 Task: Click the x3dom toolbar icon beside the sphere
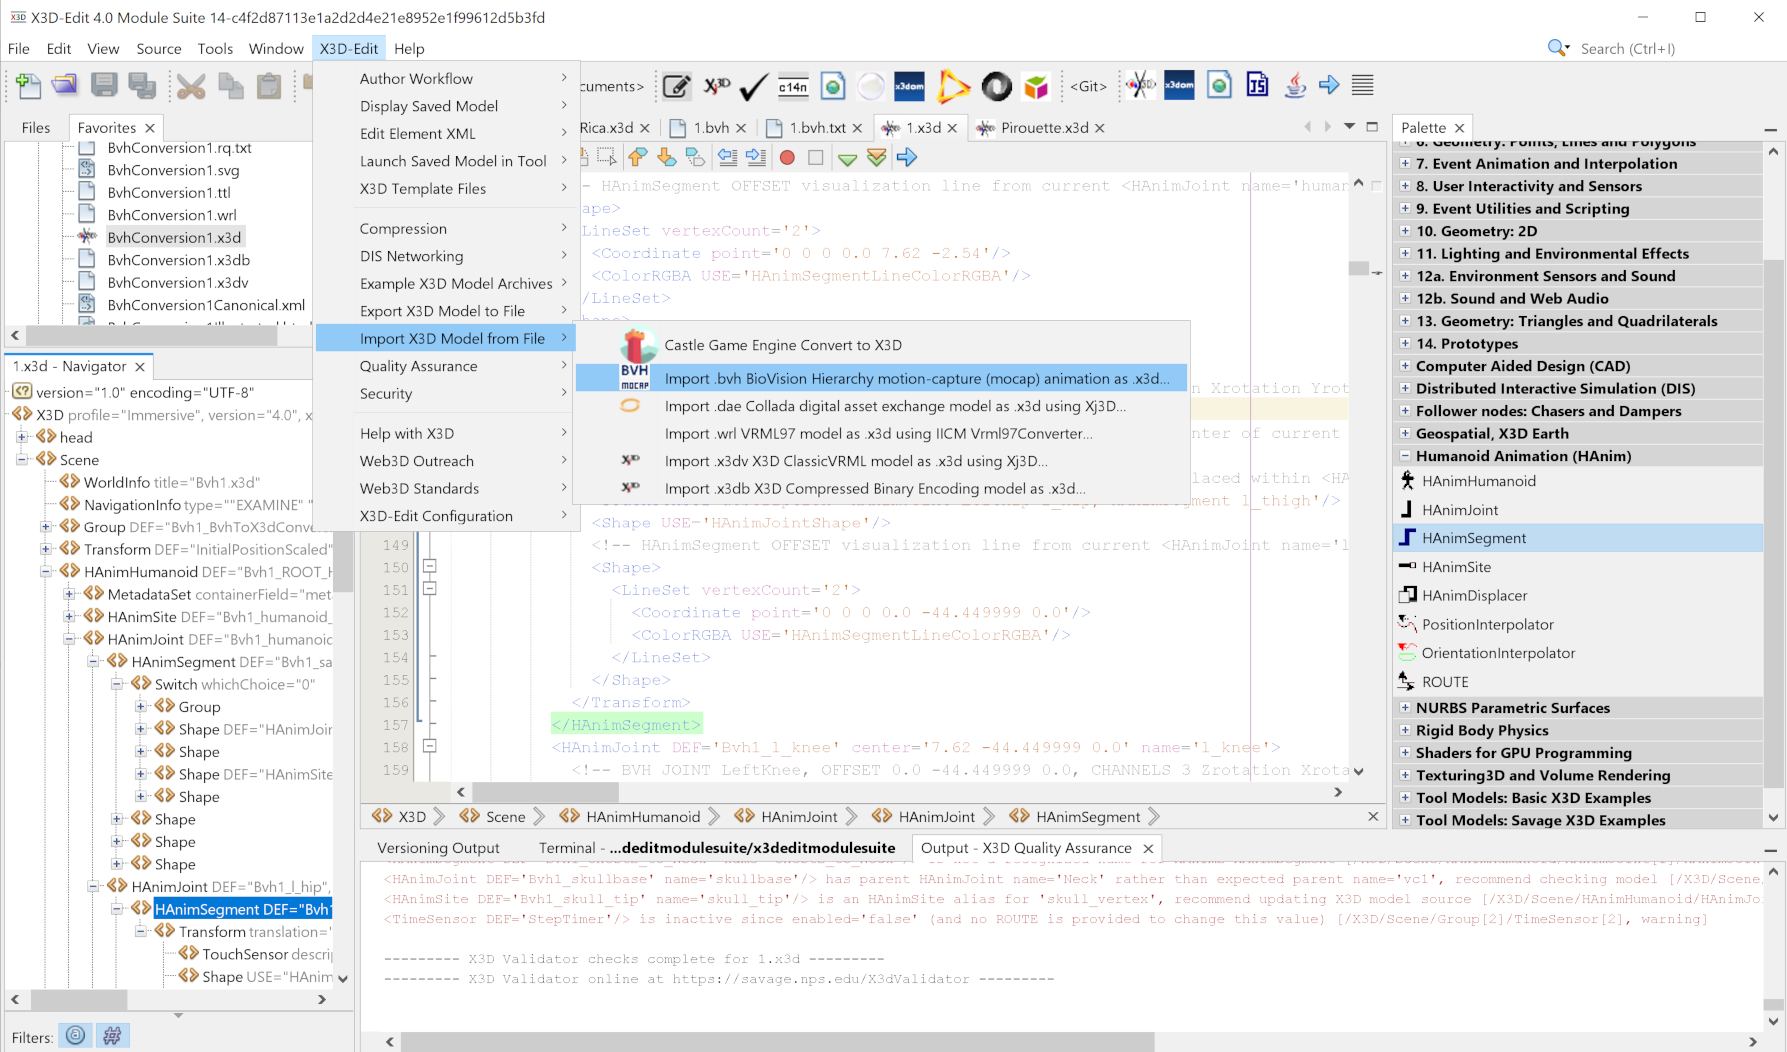909,87
